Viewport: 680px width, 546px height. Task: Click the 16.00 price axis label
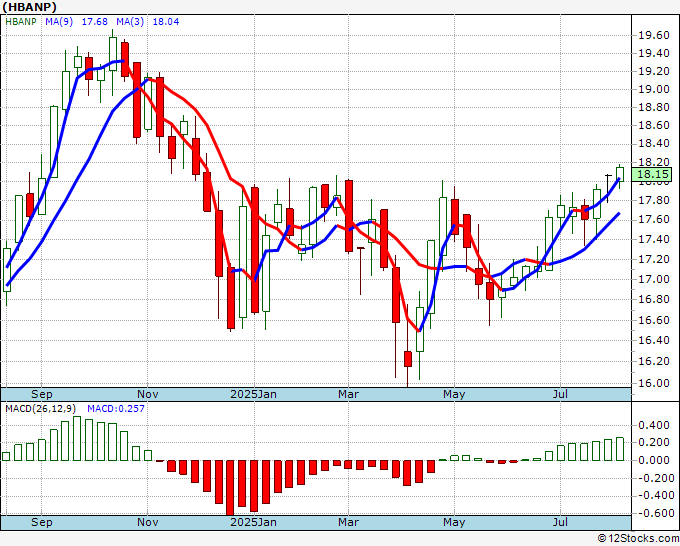tap(654, 383)
